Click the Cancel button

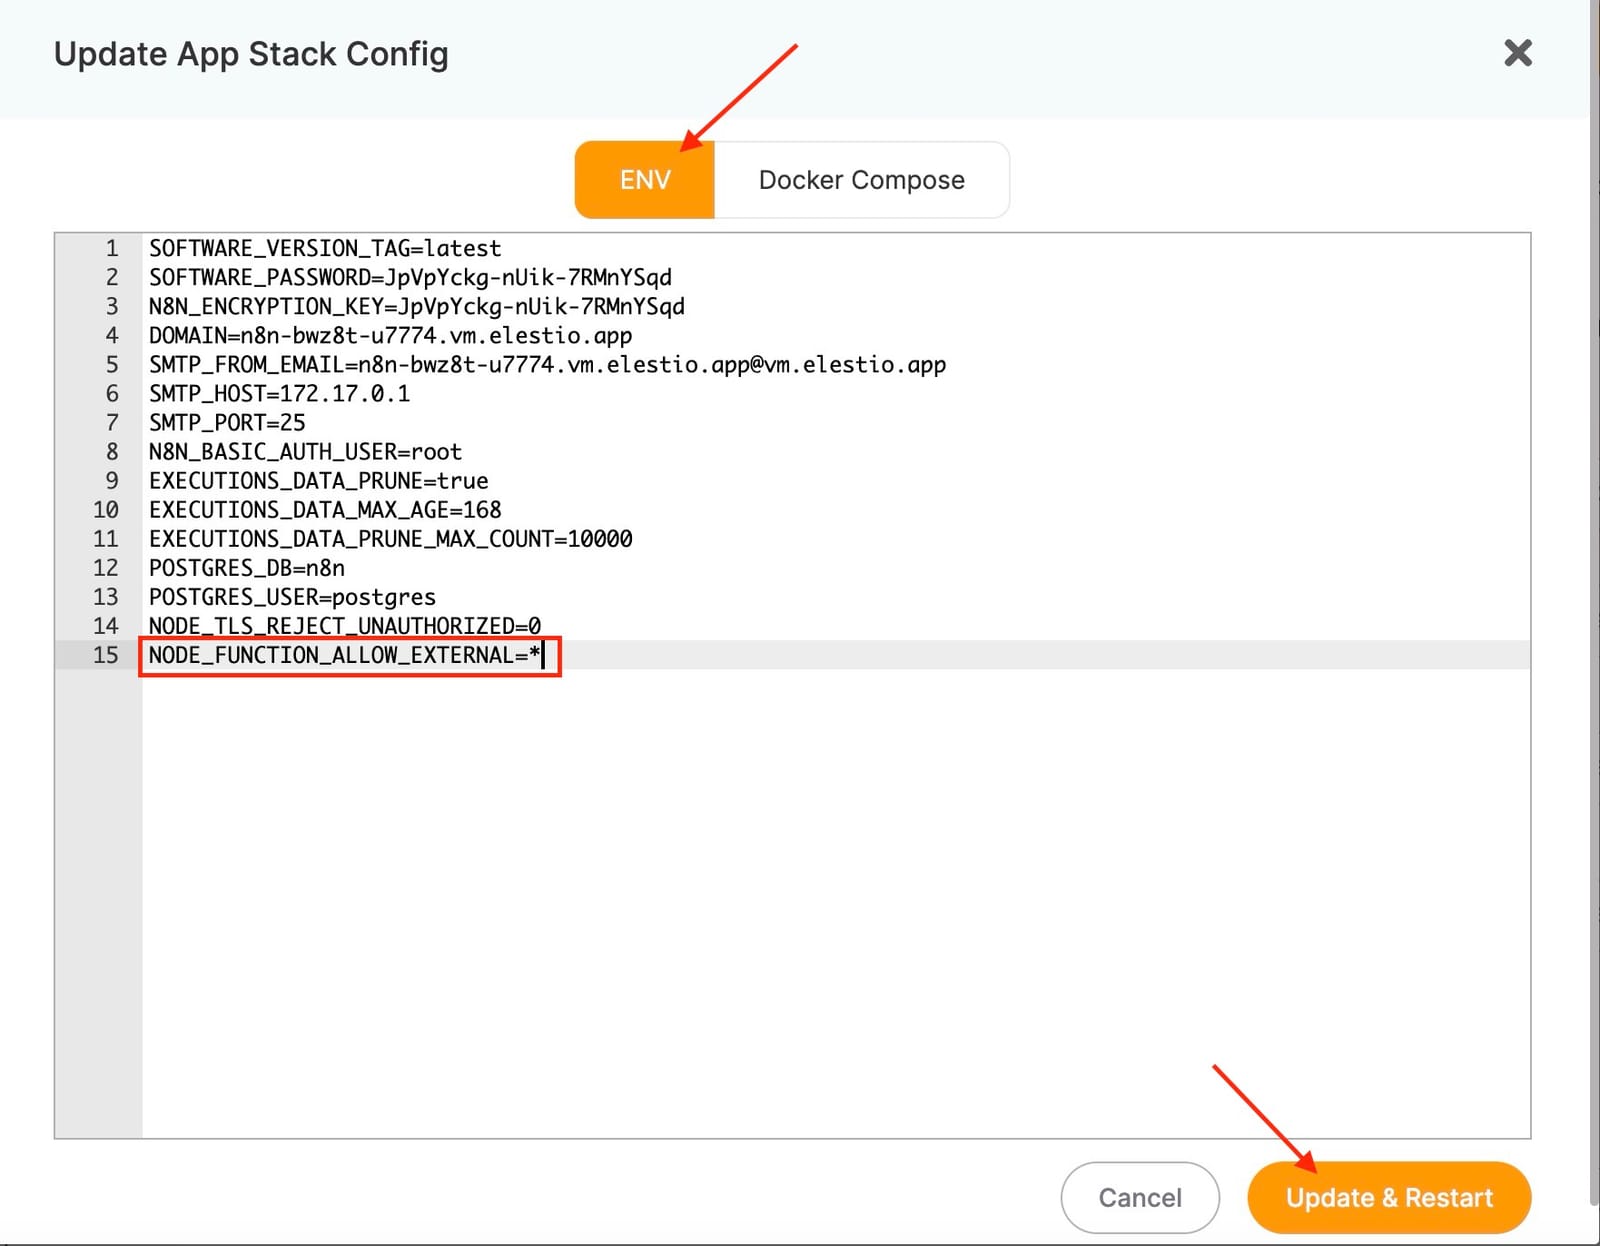(1139, 1197)
